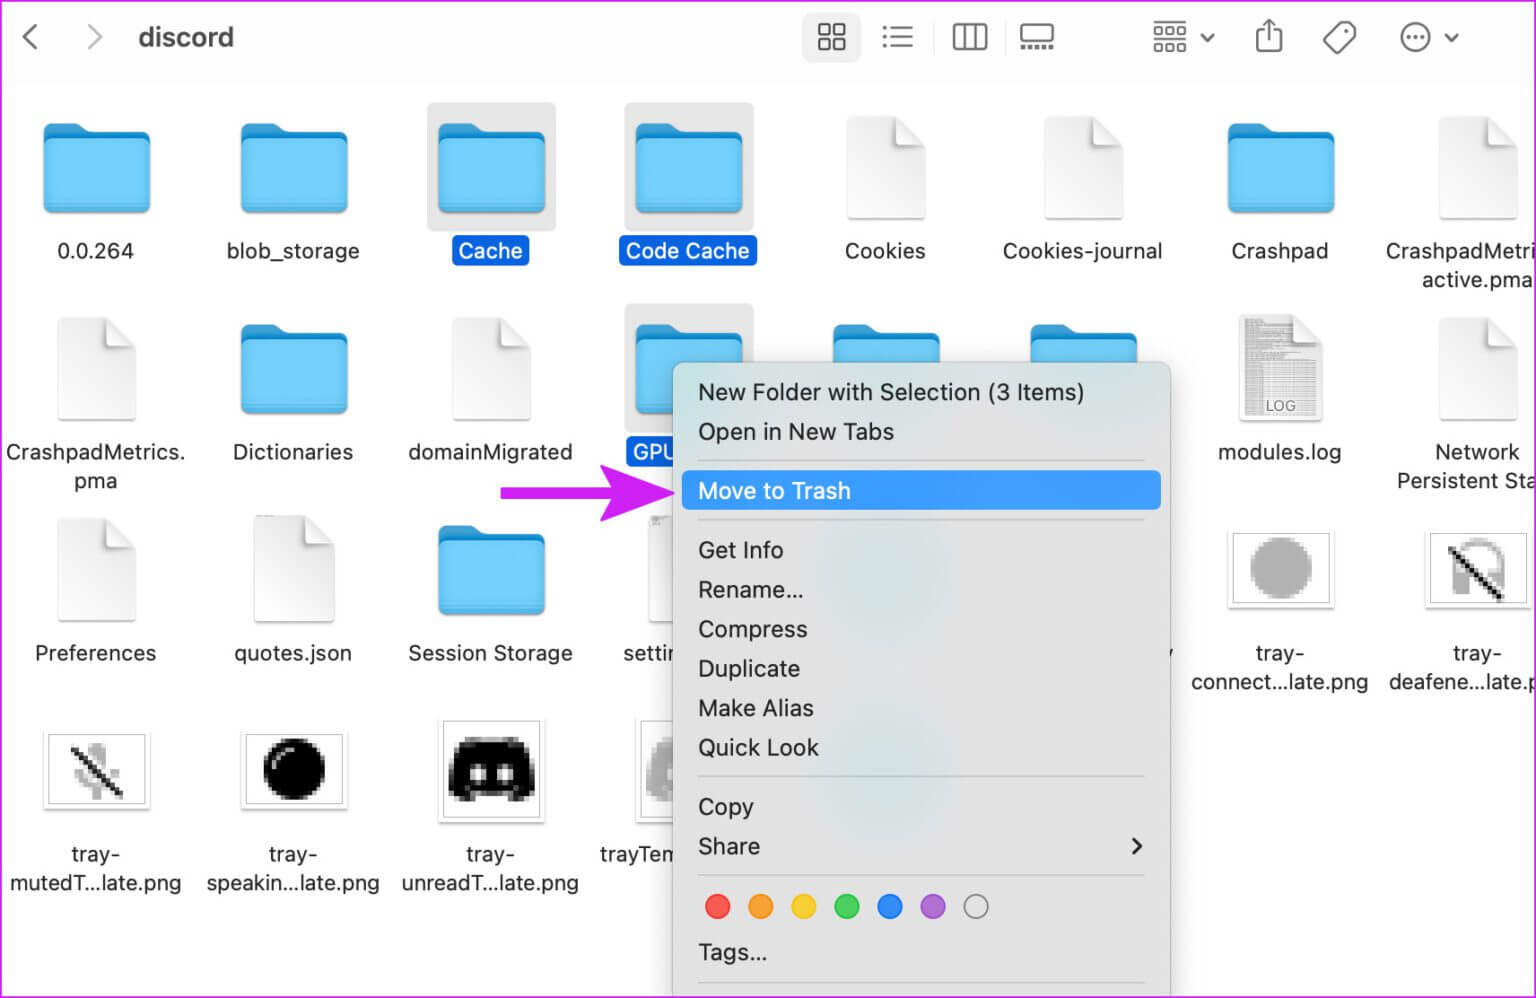Select the Crashpad folder

click(x=1280, y=168)
